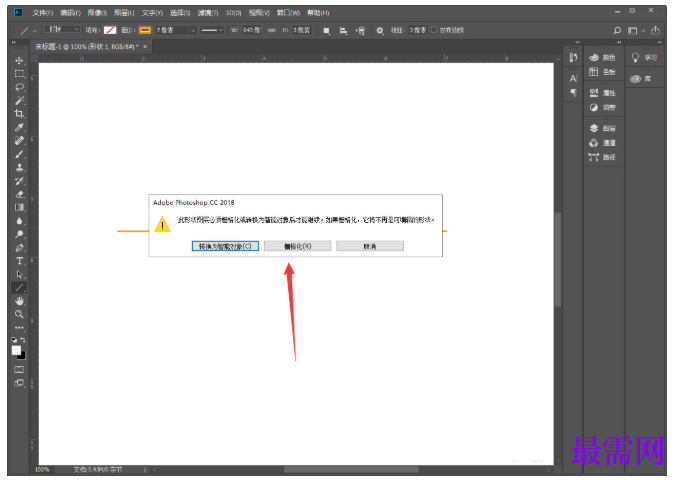This screenshot has width=683, height=482.
Task: Select the Crop tool
Action: click(x=19, y=114)
